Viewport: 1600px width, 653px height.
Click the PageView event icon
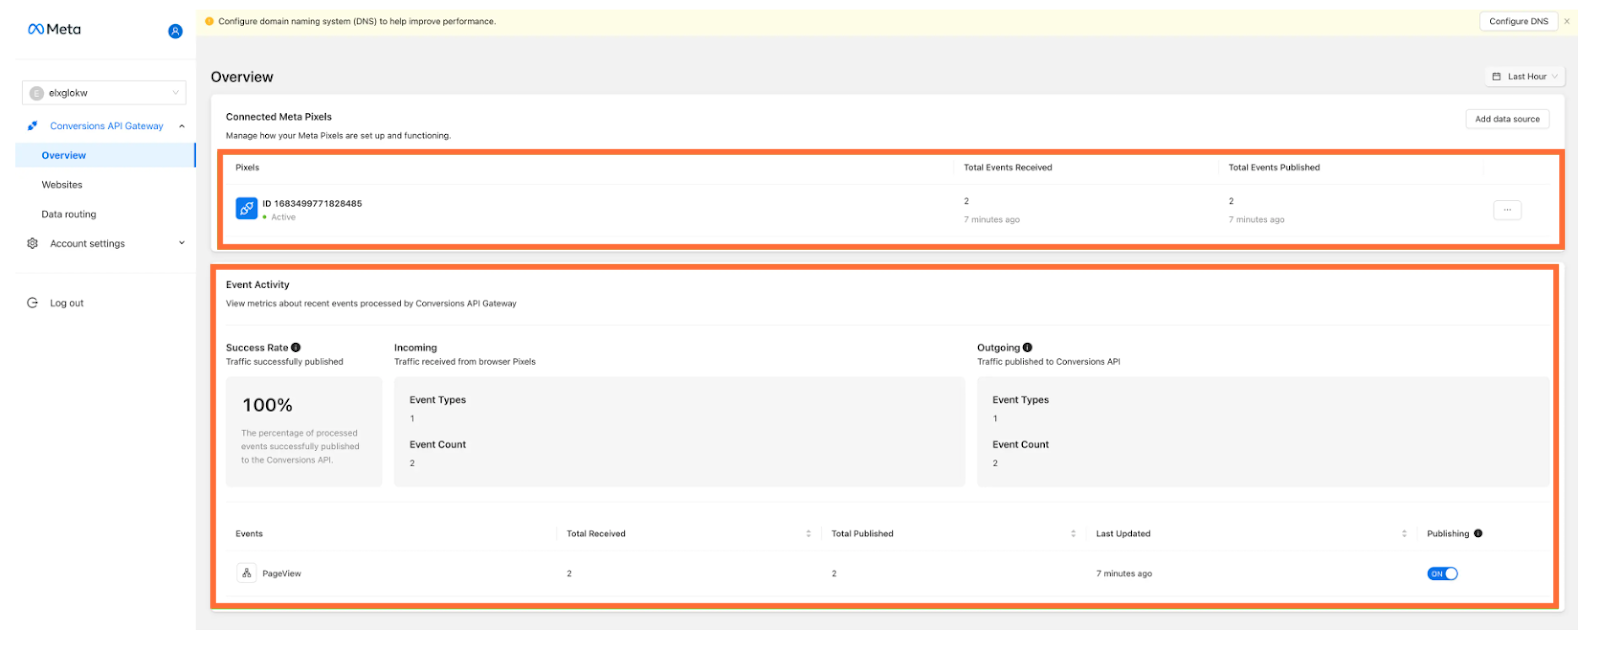click(246, 573)
